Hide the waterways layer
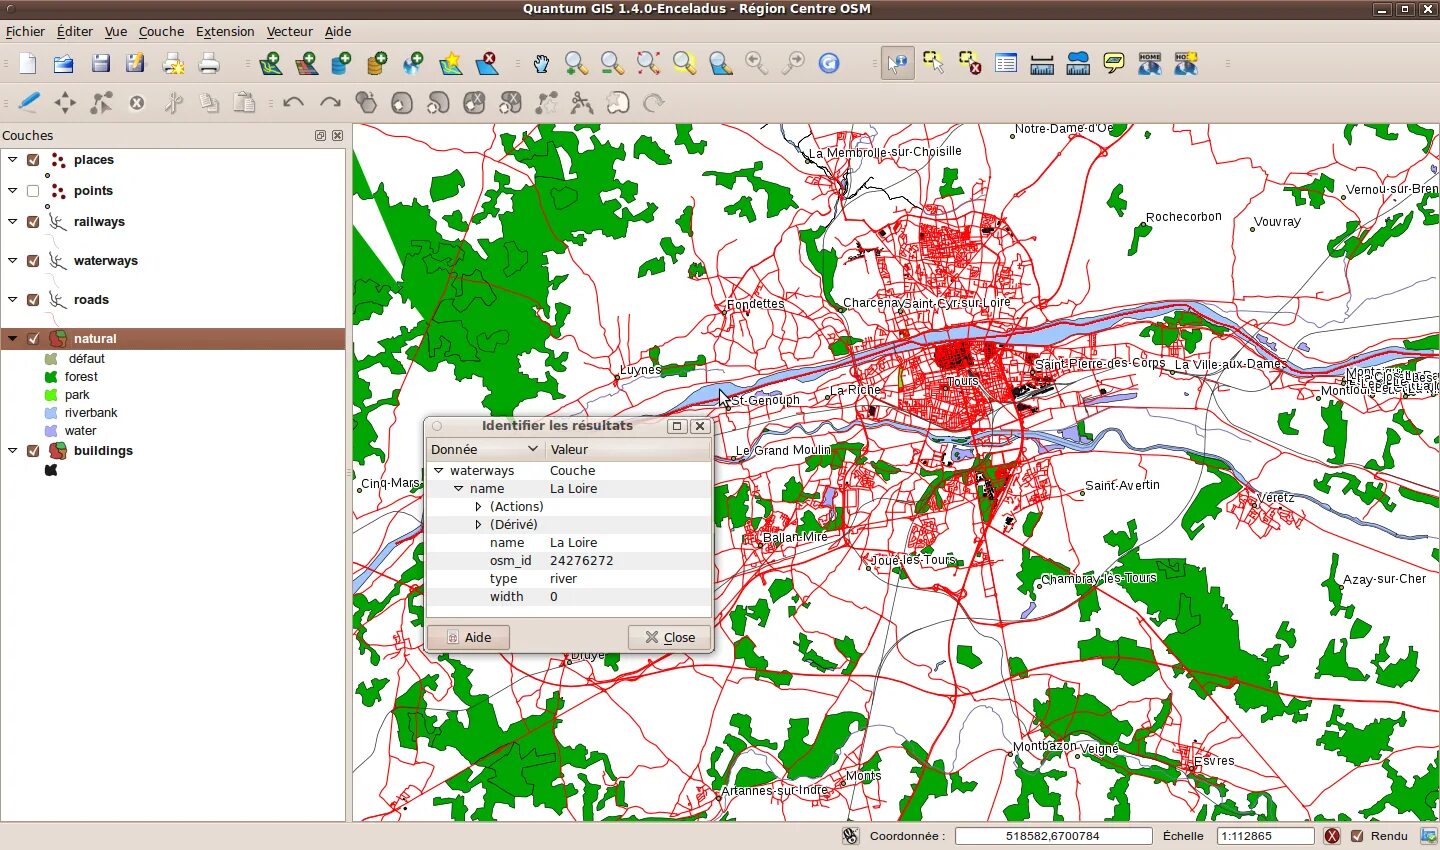 [33, 261]
